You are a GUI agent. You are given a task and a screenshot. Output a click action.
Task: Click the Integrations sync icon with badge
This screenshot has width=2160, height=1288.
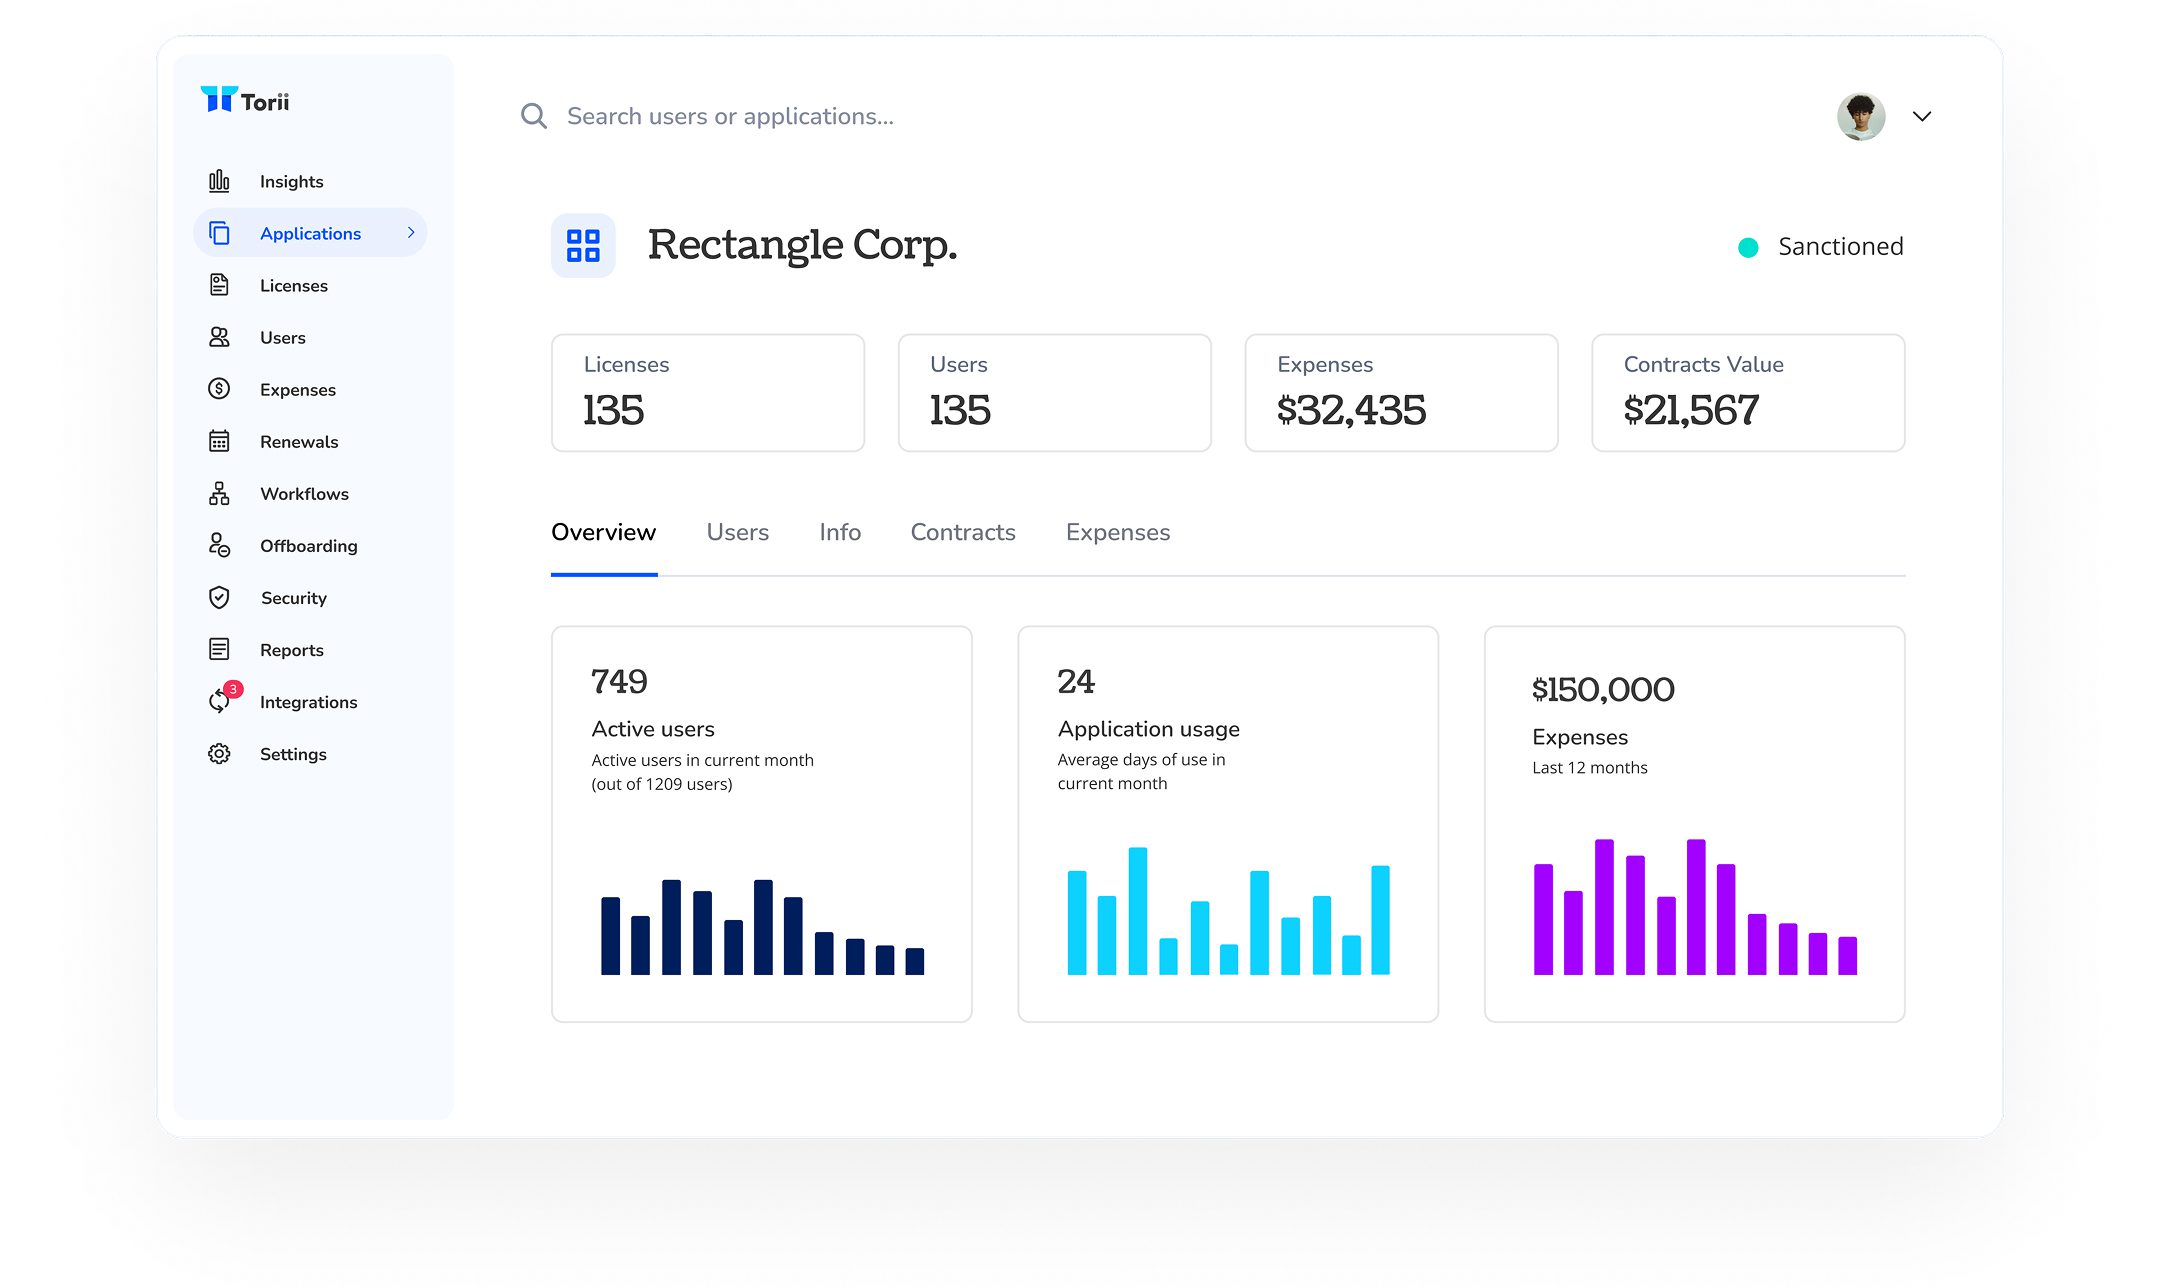coord(219,701)
